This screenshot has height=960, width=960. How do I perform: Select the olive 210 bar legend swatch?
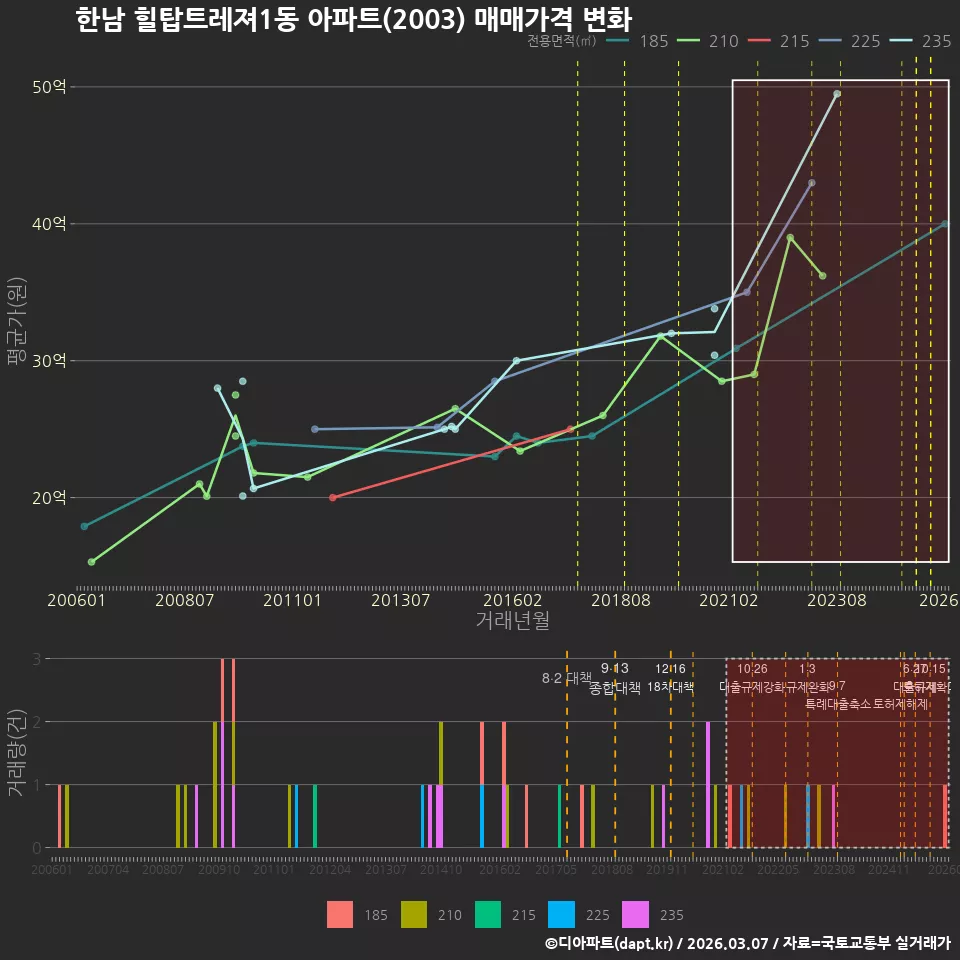(x=414, y=915)
